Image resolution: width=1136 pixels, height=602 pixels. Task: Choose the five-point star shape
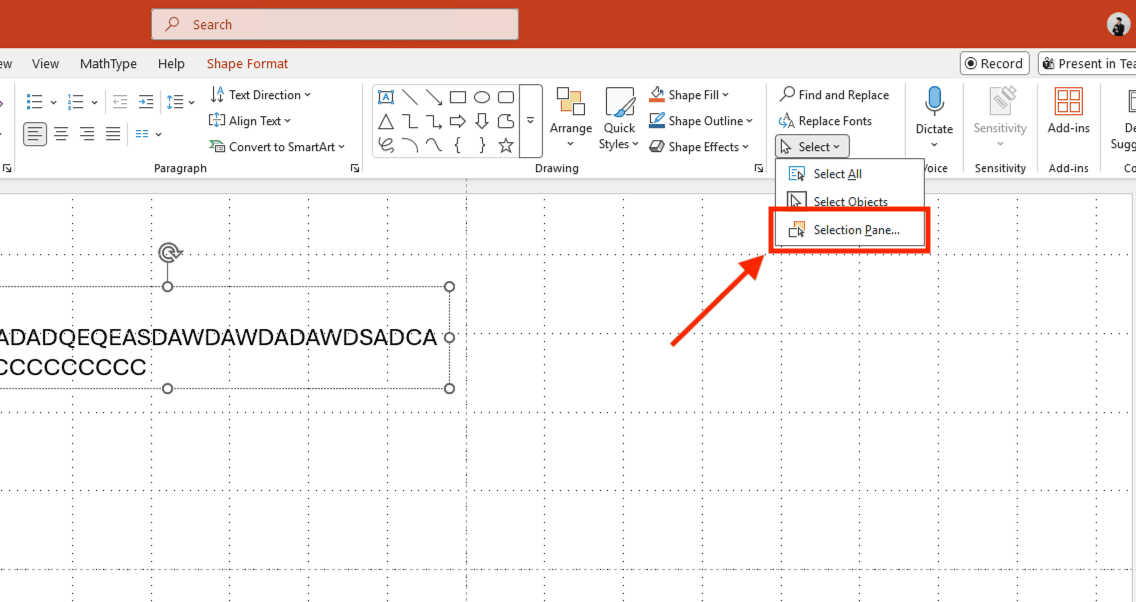pyautogui.click(x=506, y=146)
